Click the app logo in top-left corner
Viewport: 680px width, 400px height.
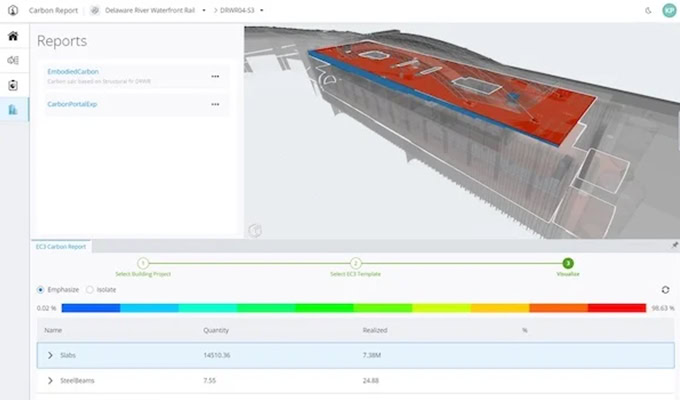[13, 10]
